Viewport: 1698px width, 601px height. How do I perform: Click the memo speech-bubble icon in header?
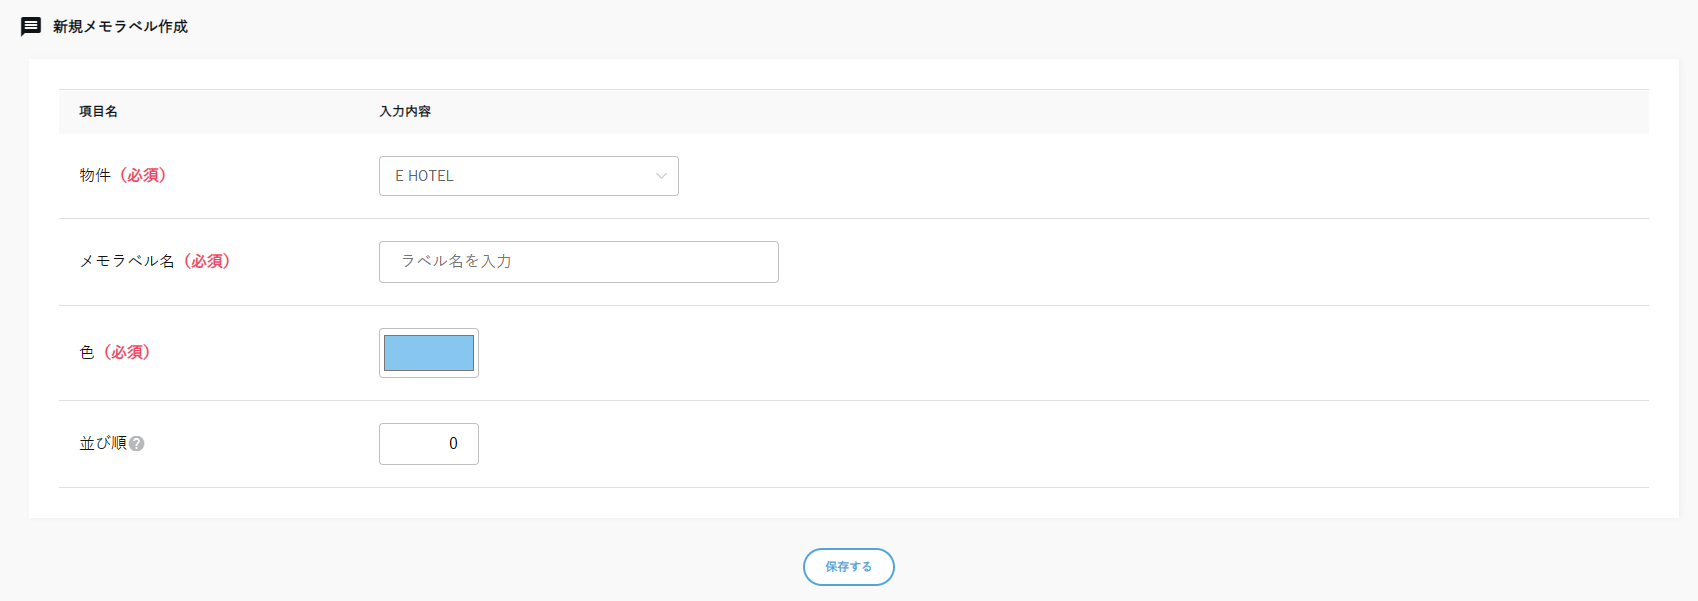click(31, 26)
